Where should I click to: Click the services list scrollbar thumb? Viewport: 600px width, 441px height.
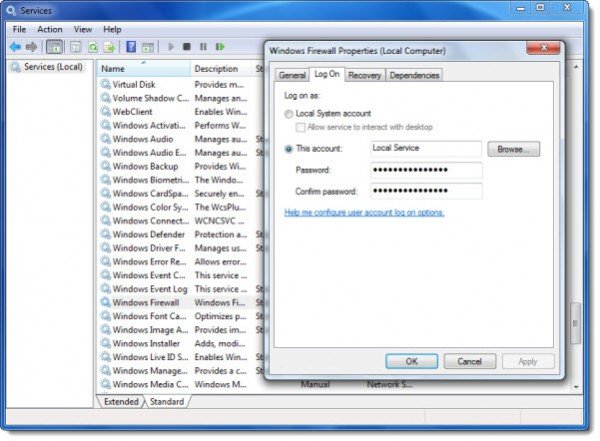point(576,323)
